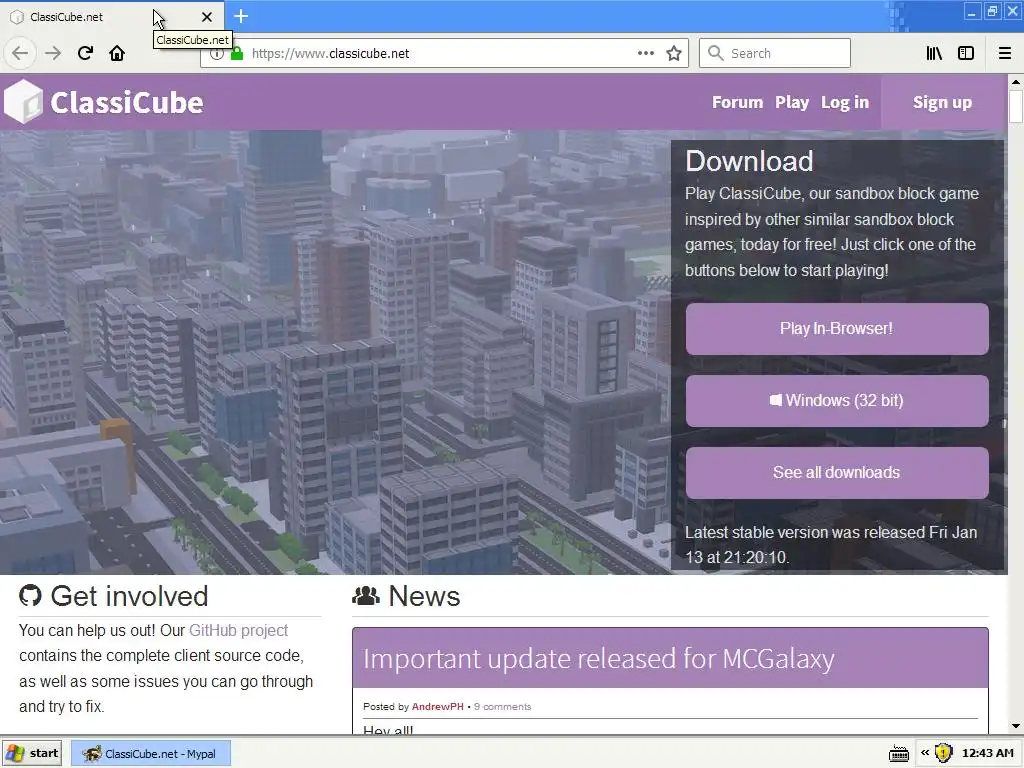Click the Sign up button
Viewport: 1024px width, 768px height.
pos(942,103)
